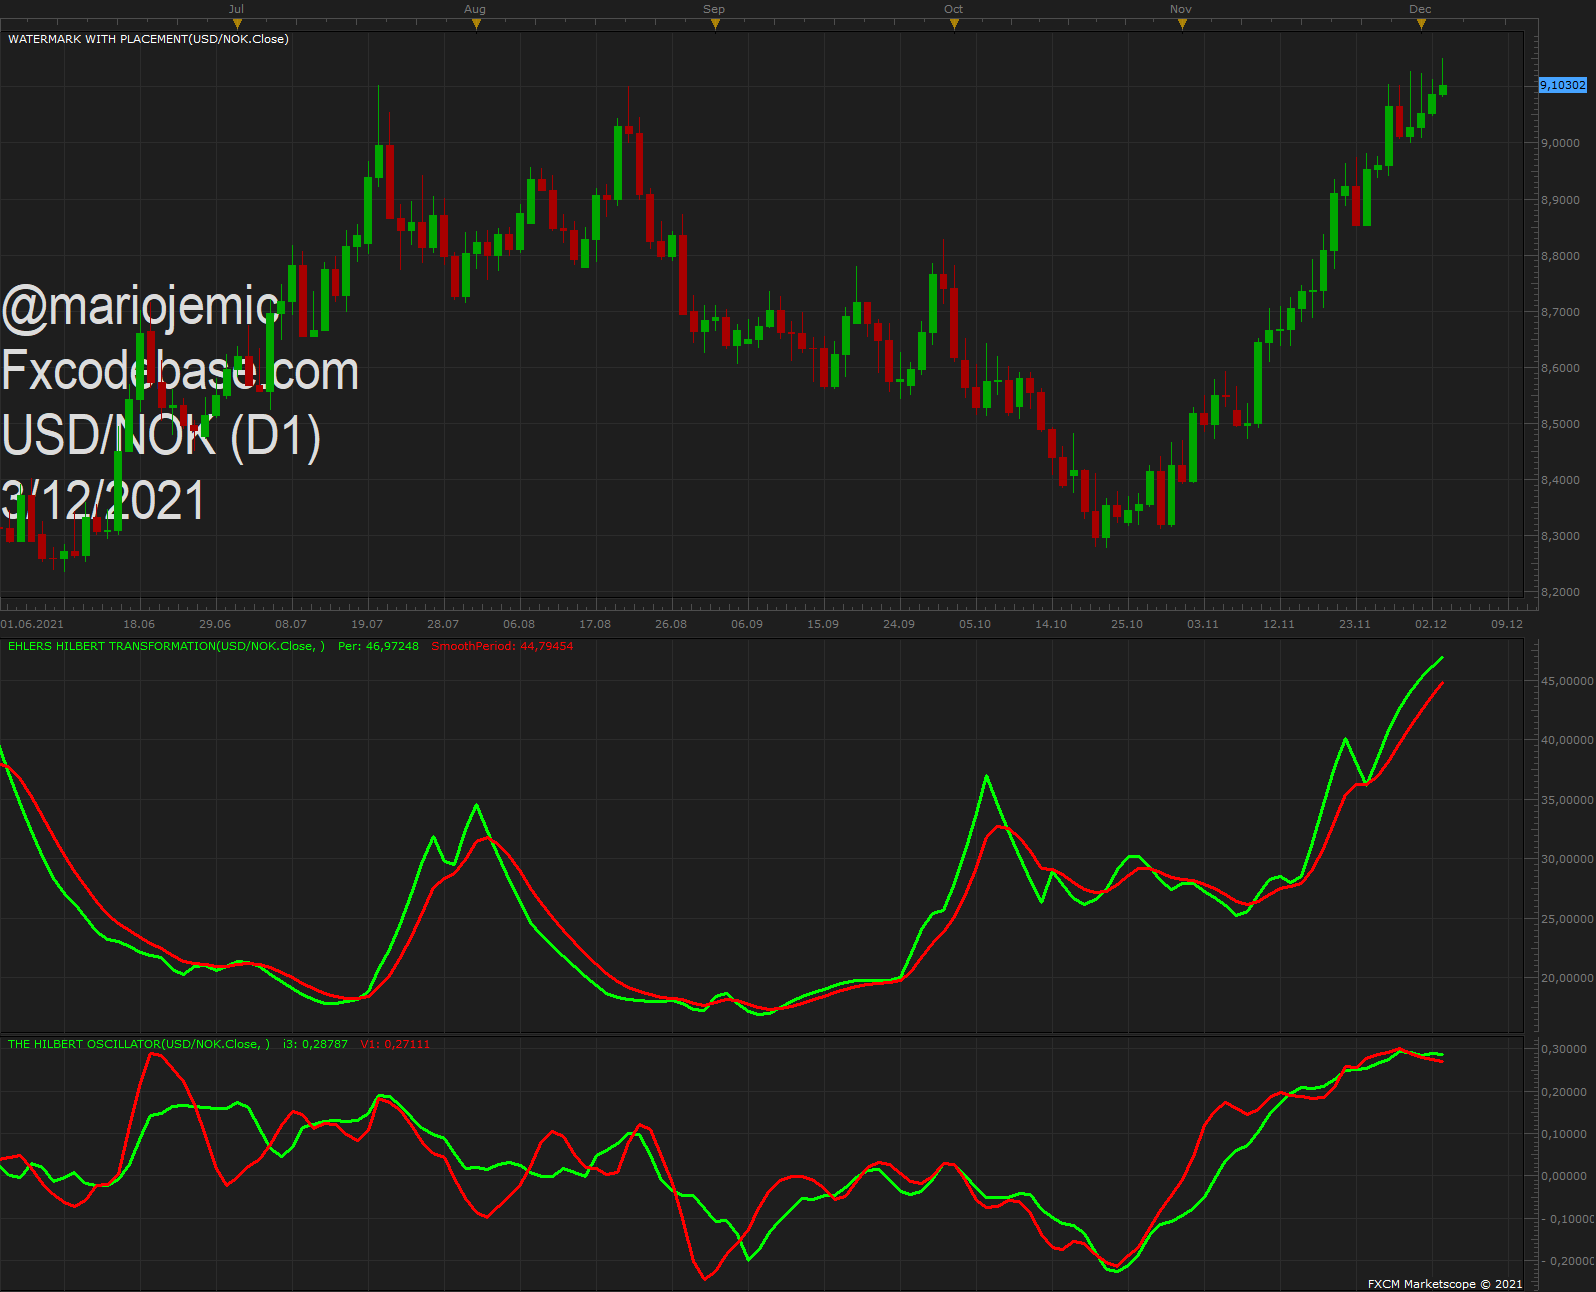Select the current price label 9,10302
Viewport: 1596px width, 1292px height.
pos(1563,85)
